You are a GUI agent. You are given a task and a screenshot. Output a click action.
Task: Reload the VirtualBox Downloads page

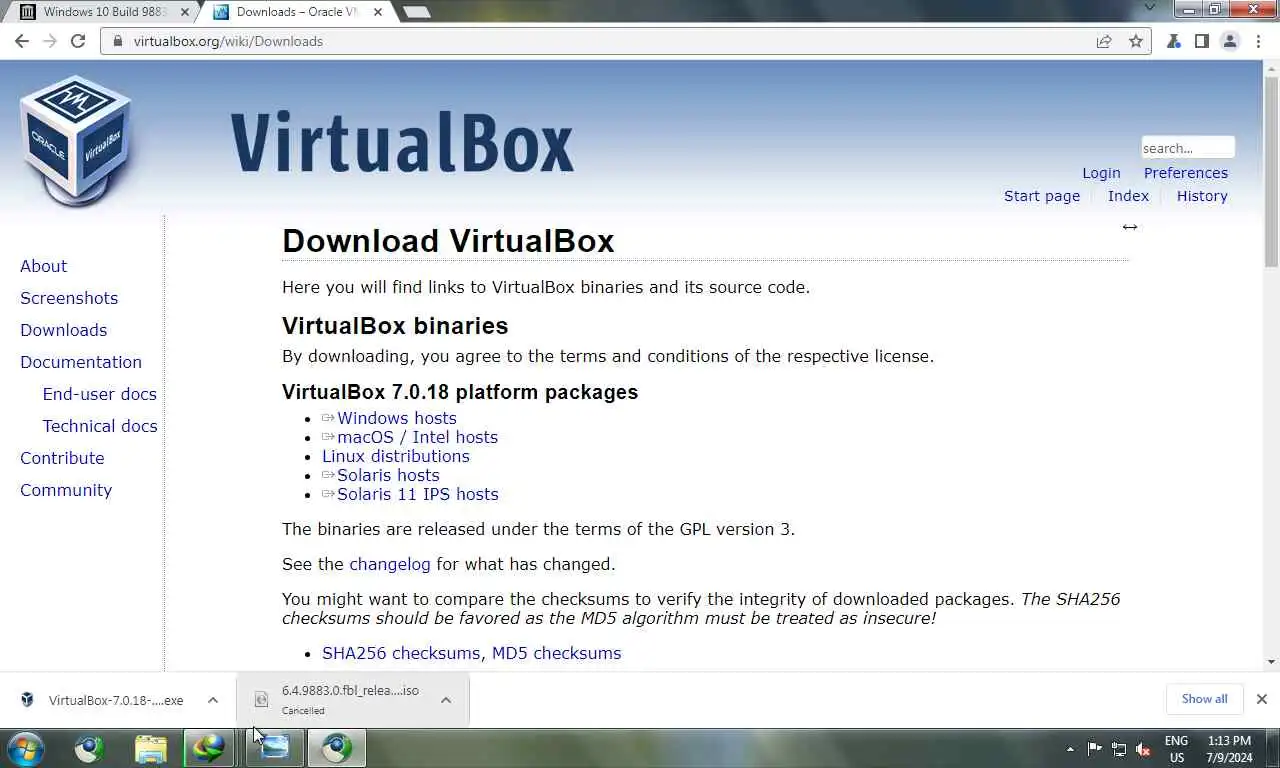point(78,41)
